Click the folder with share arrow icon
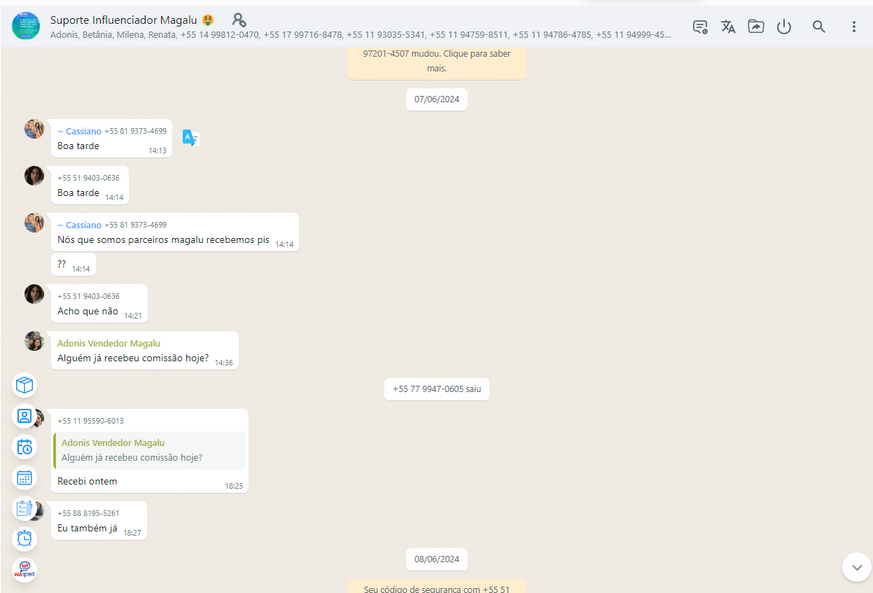Viewport: 873px width, 593px height. (756, 26)
